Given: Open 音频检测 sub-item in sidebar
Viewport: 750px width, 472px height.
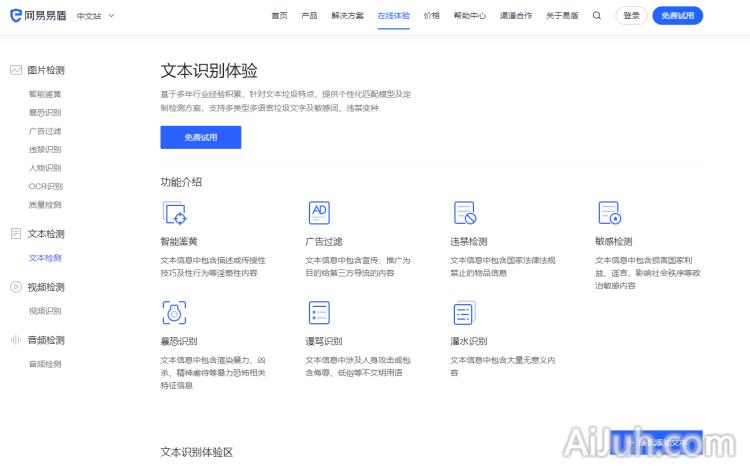Looking at the screenshot, I should click(45, 364).
